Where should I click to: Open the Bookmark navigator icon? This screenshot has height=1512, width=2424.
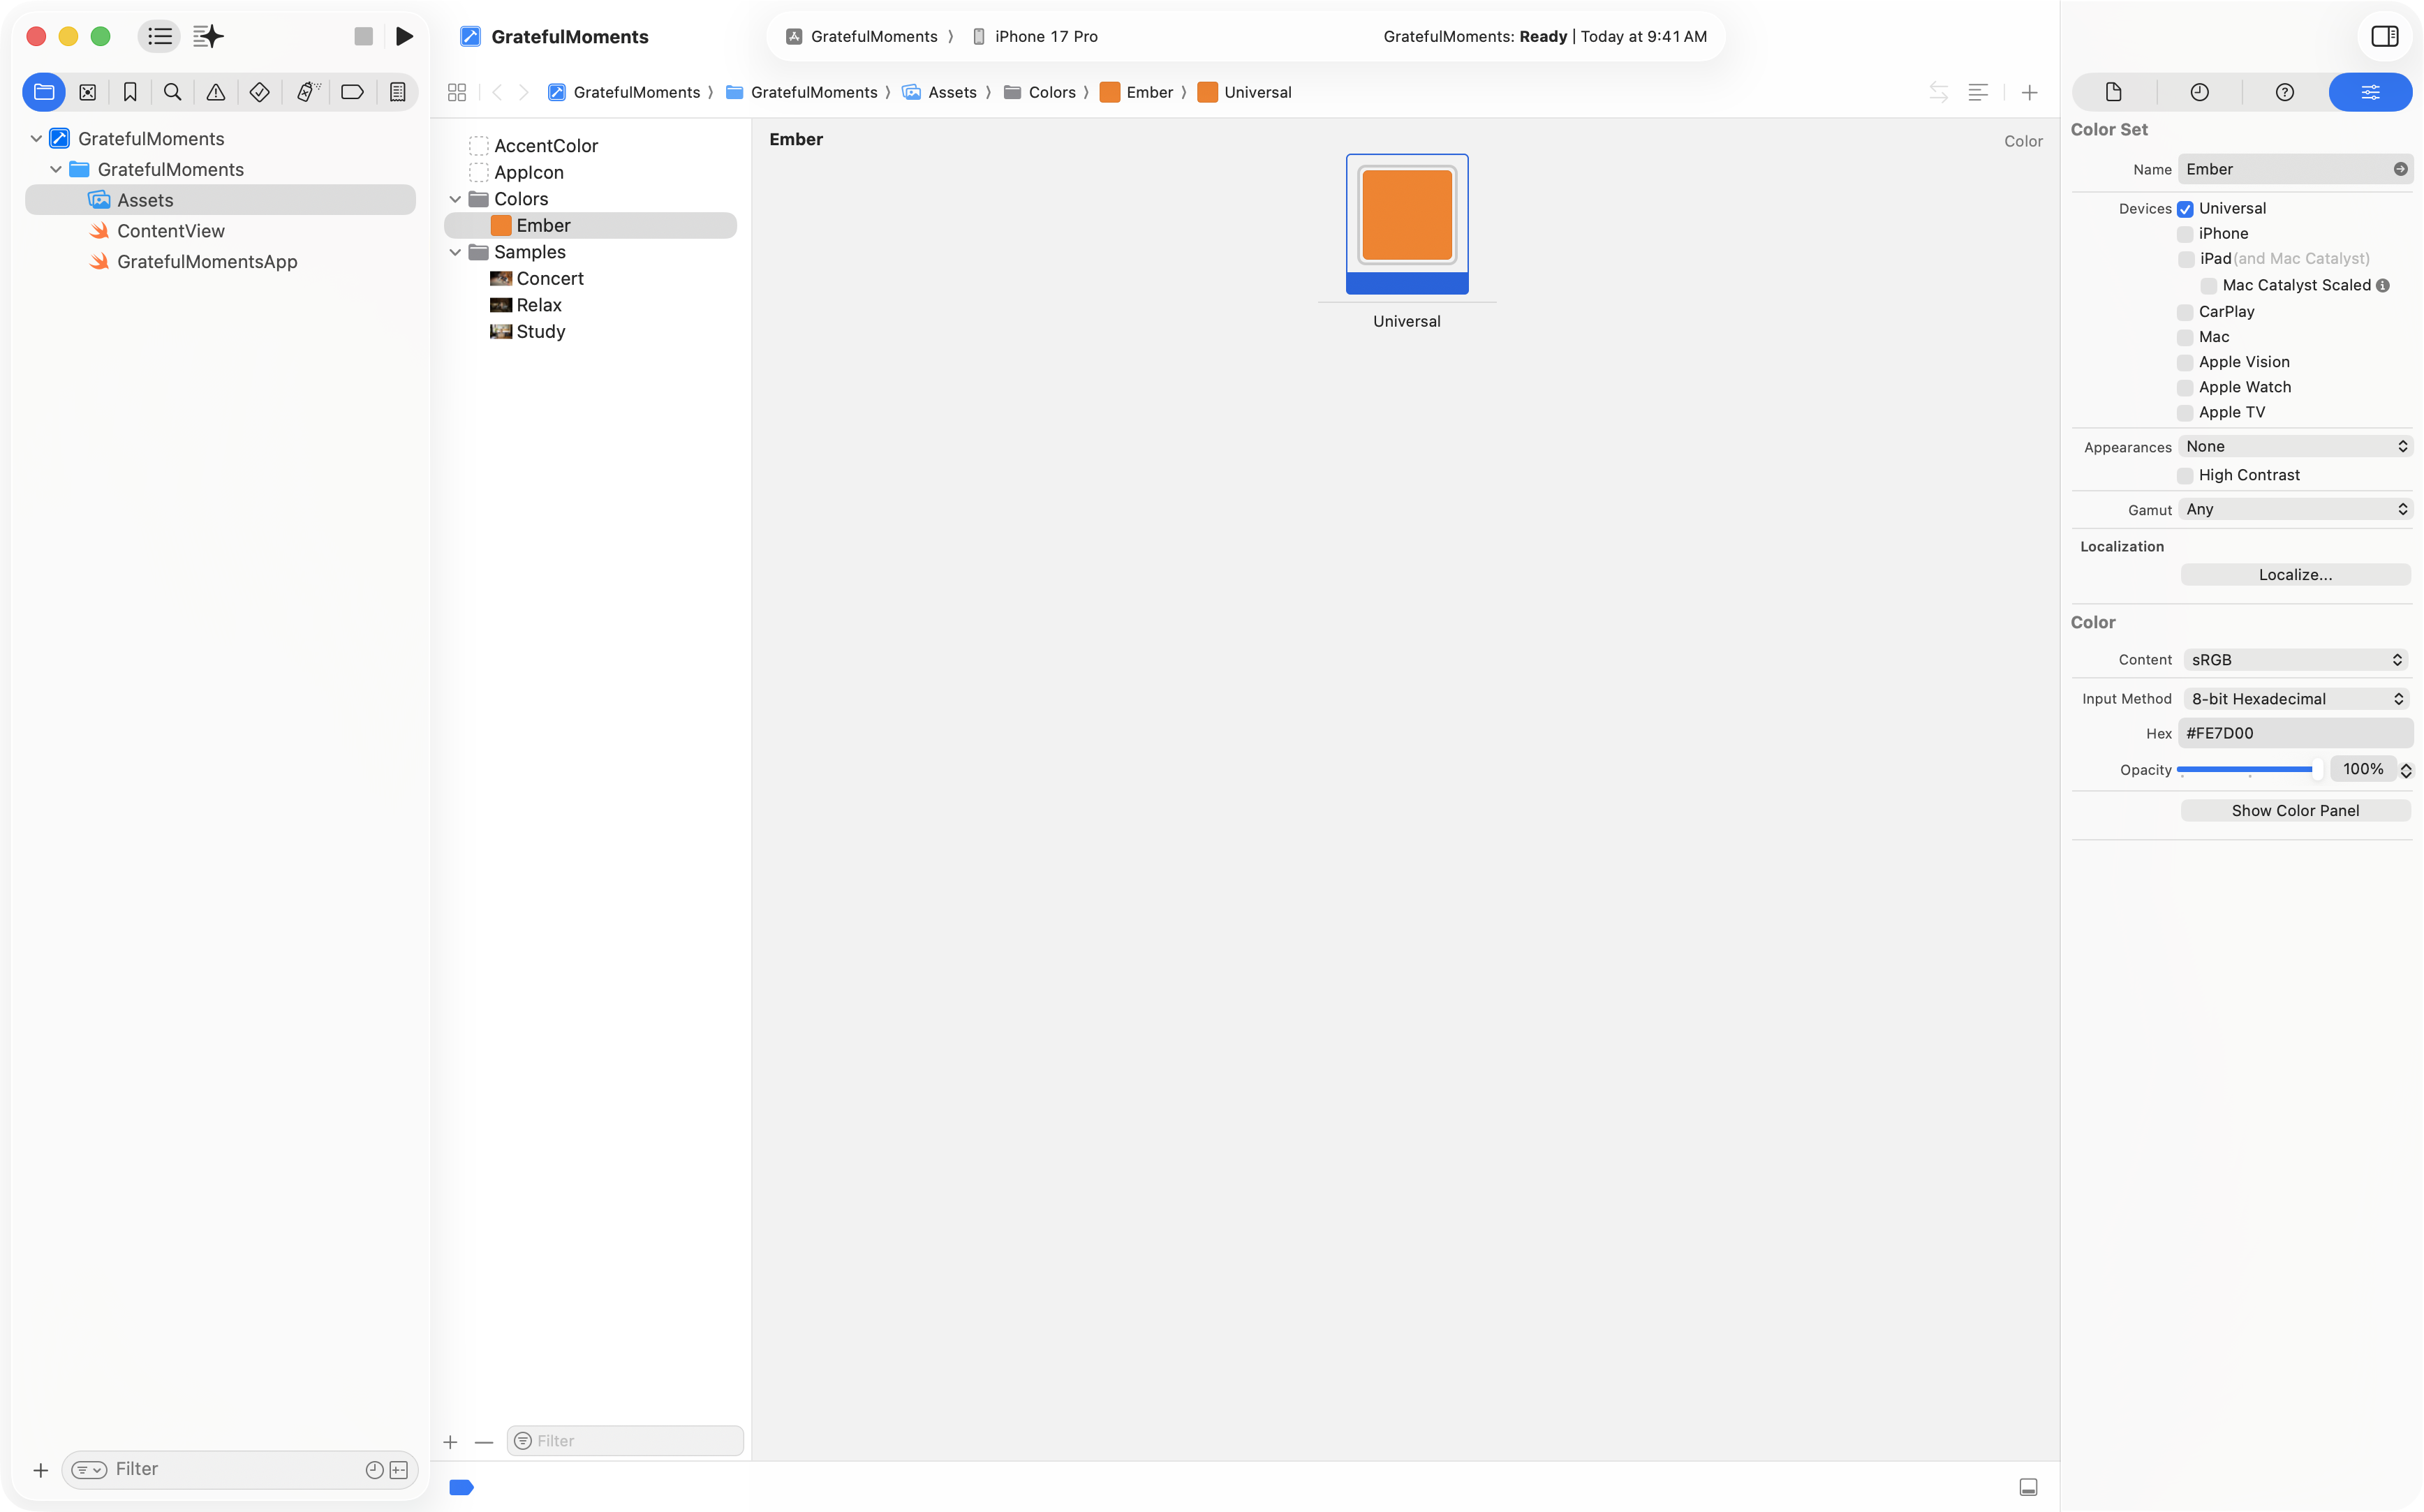[130, 92]
